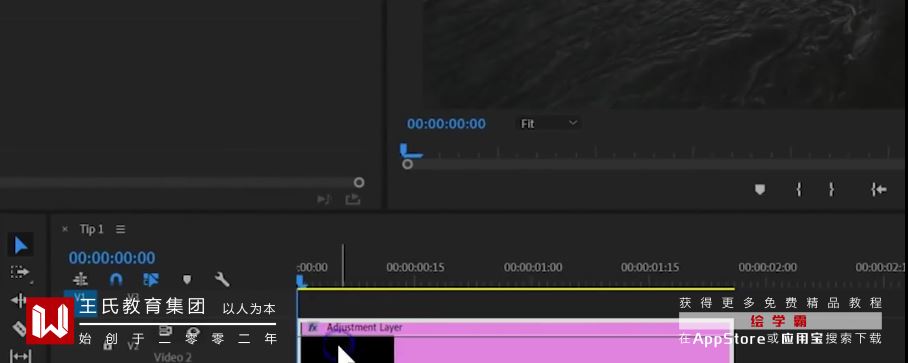
Task: Click timeline ruler at 00:00:01:15
Action: pyautogui.click(x=650, y=267)
